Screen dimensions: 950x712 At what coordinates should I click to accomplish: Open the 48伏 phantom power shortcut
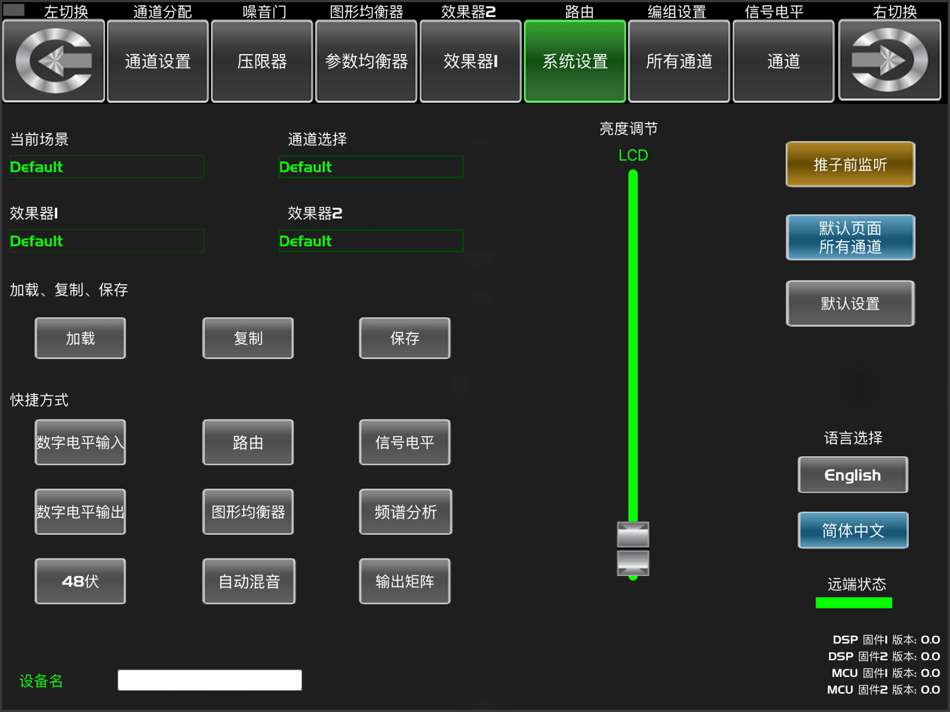pyautogui.click(x=80, y=581)
